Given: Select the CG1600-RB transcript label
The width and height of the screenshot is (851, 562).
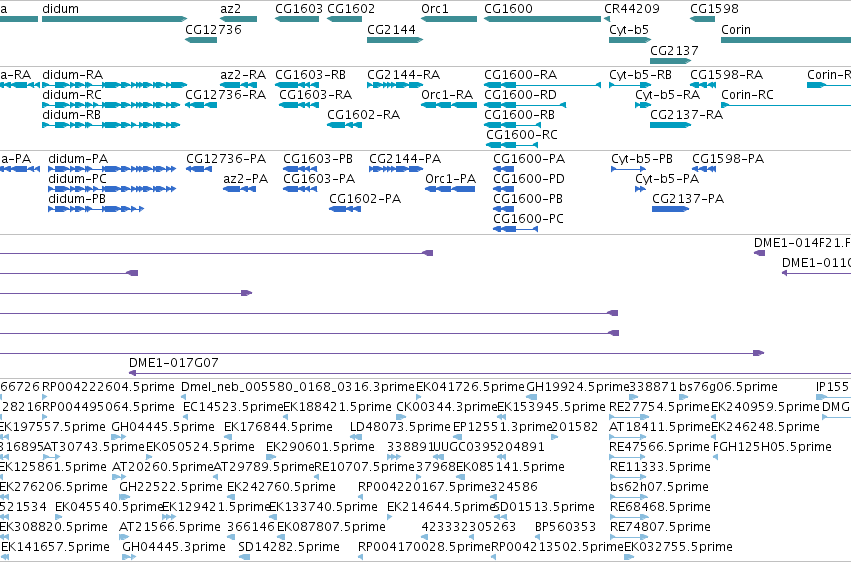Looking at the screenshot, I should point(519,115).
